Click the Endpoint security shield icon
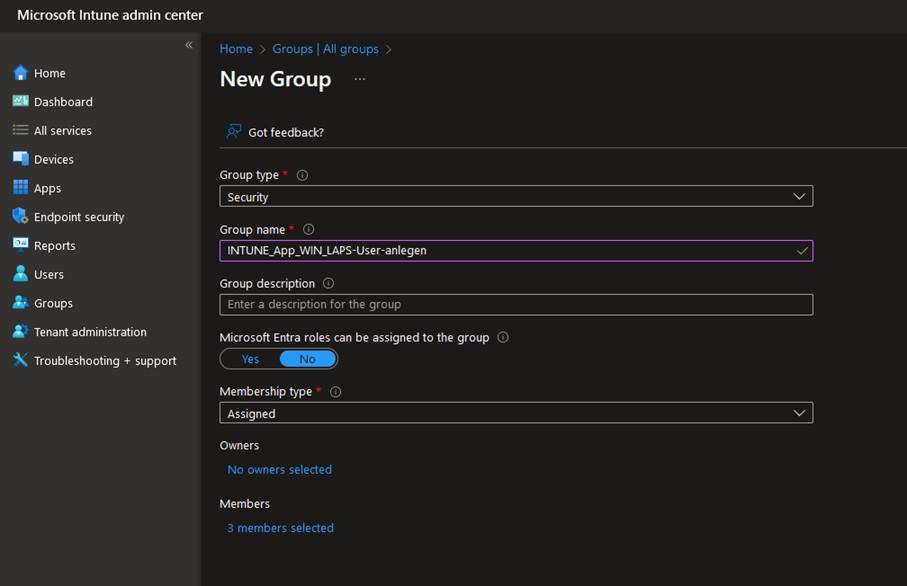The width and height of the screenshot is (907, 586). [x=20, y=216]
